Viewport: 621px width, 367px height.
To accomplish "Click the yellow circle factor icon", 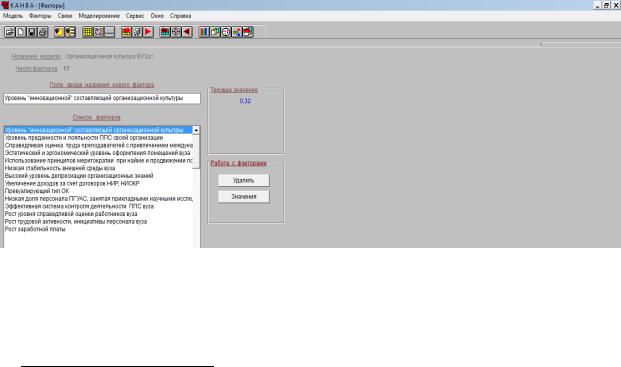I will (x=59, y=32).
